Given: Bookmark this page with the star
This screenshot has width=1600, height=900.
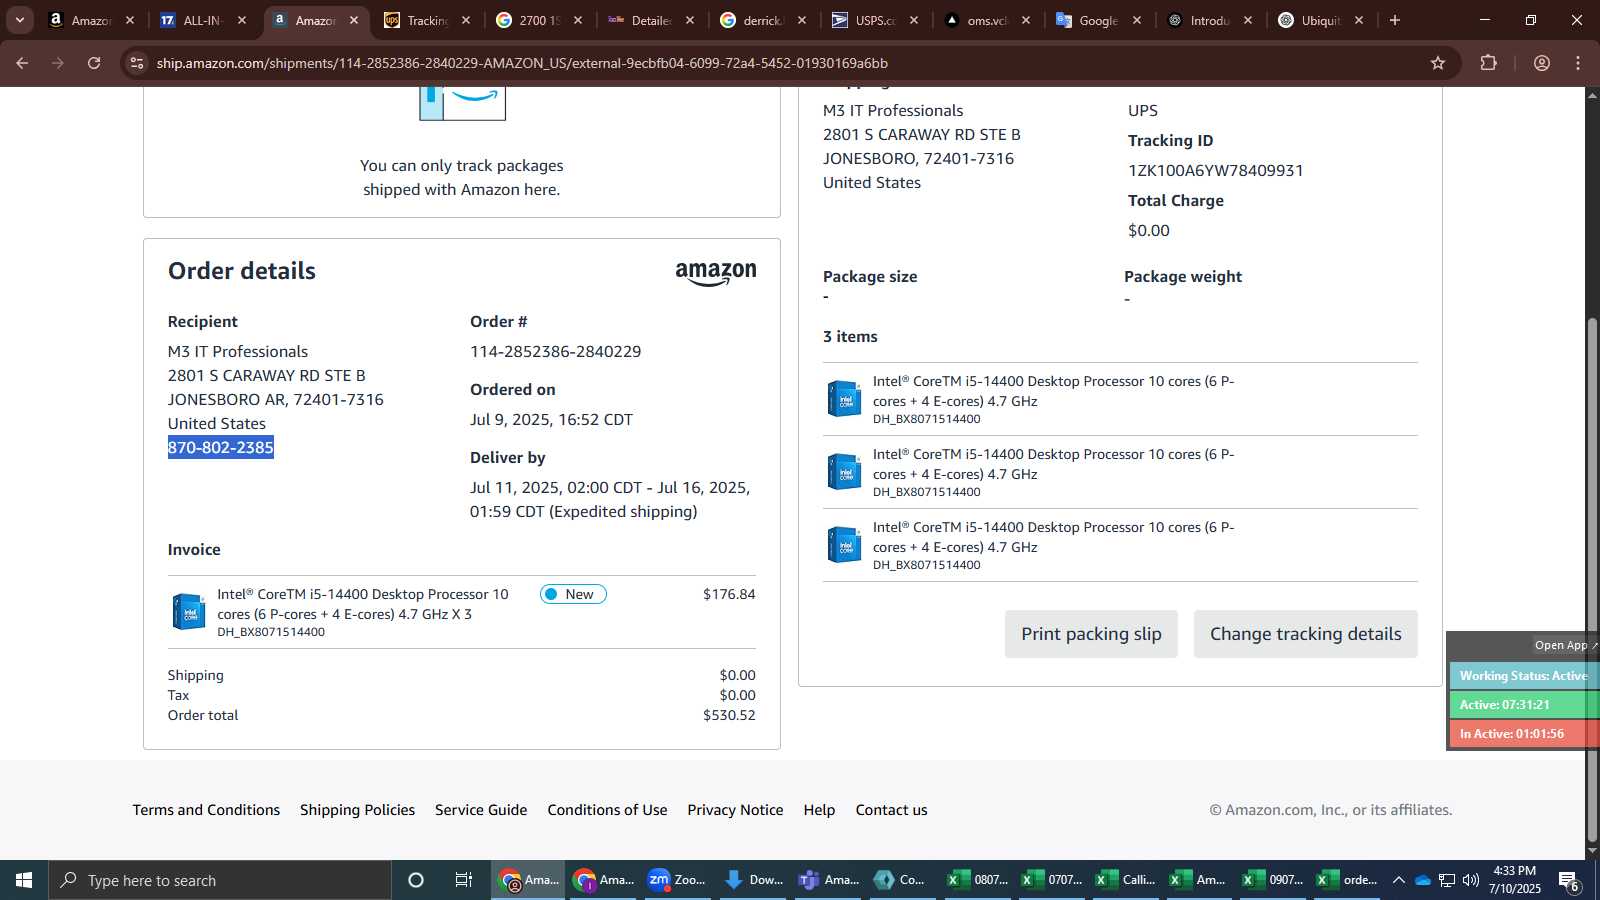Looking at the screenshot, I should pyautogui.click(x=1438, y=63).
